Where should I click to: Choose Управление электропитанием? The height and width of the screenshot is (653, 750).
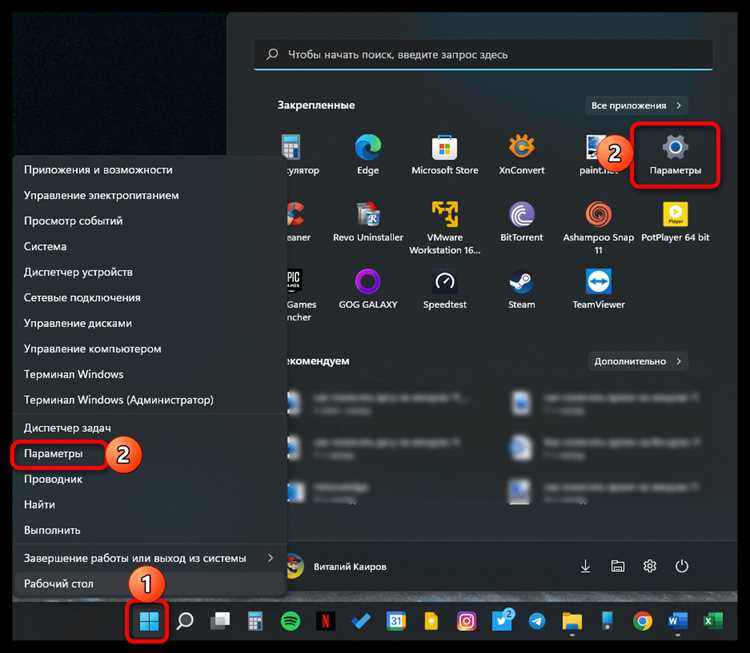[x=149, y=195]
